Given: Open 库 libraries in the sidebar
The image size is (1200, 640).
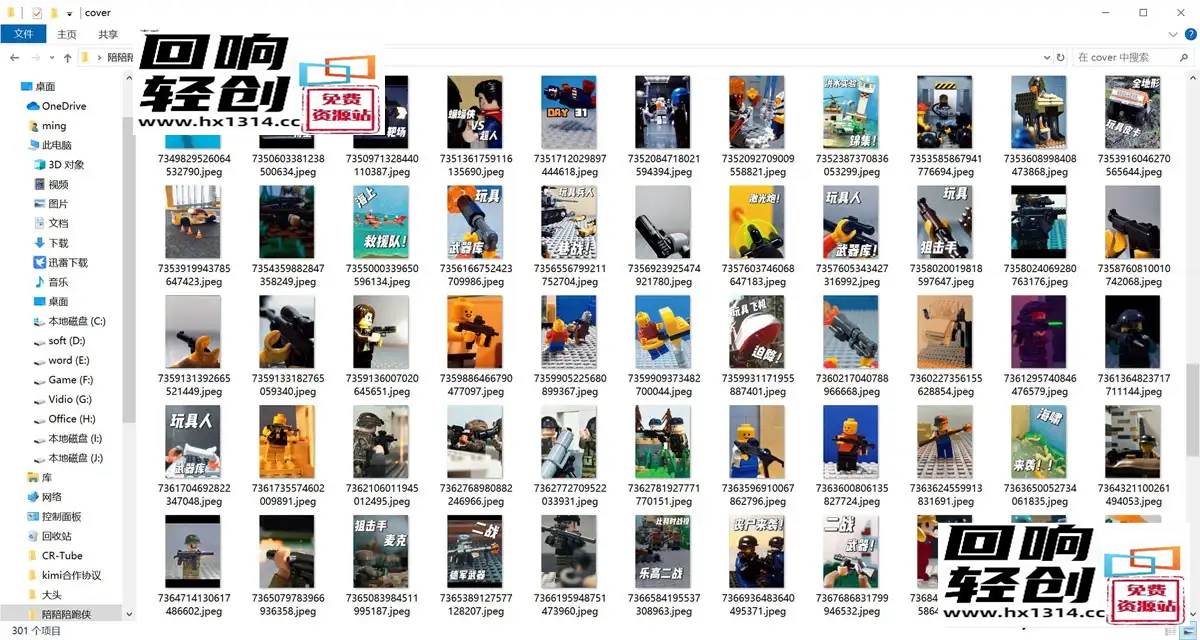Looking at the screenshot, I should [x=47, y=477].
